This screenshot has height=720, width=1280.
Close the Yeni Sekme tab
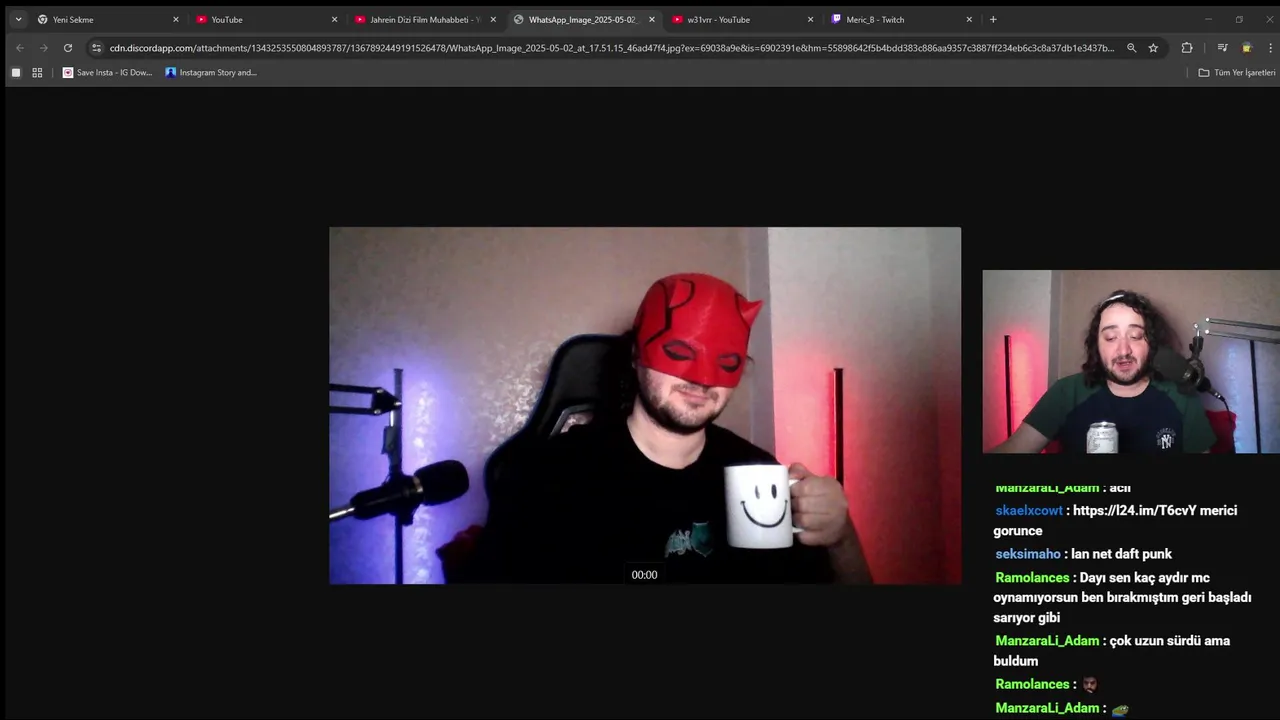(x=176, y=19)
